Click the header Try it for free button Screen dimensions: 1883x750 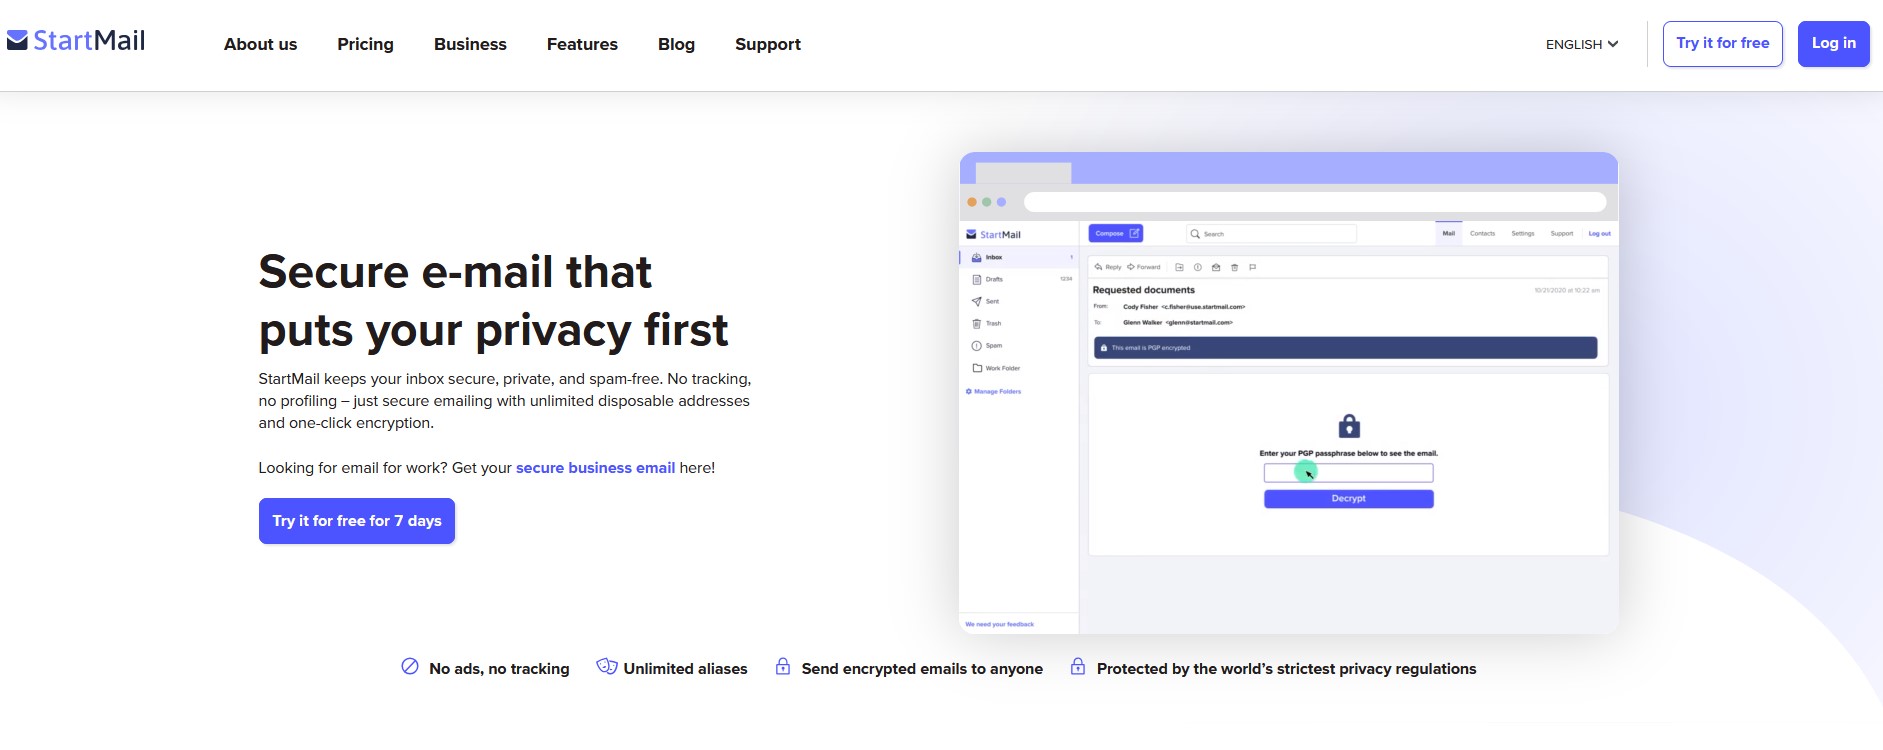click(1722, 44)
